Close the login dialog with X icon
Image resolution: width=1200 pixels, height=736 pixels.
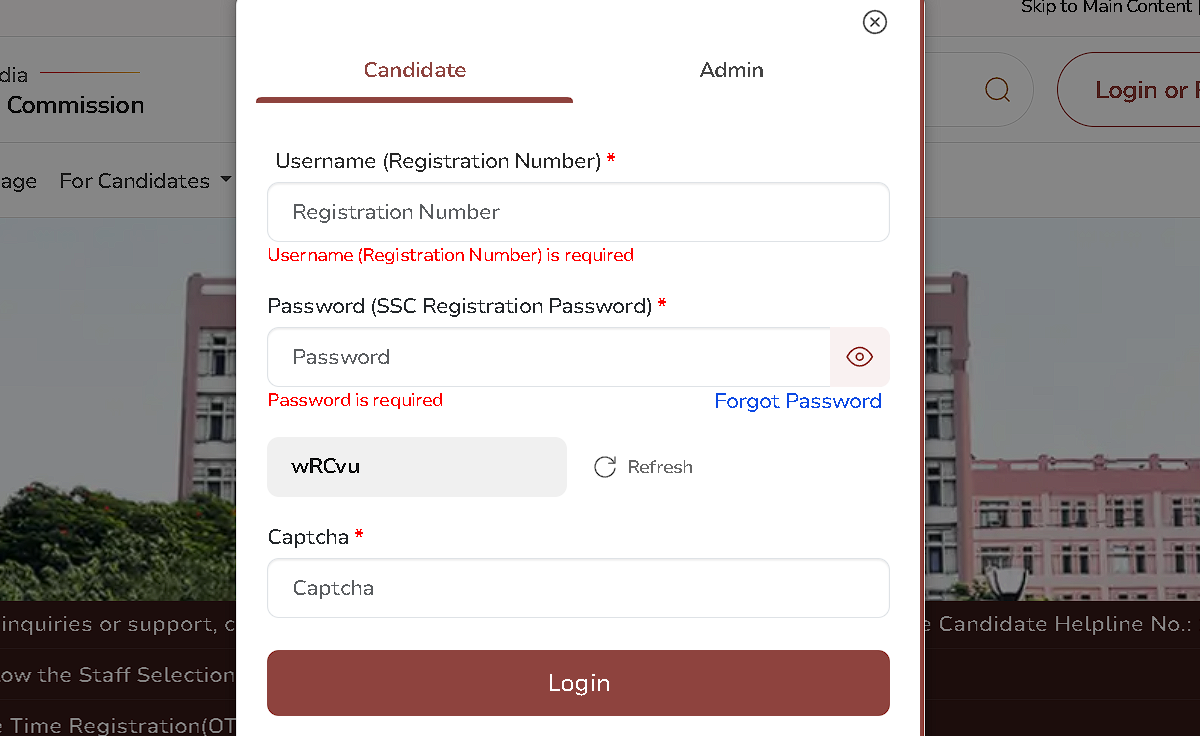coord(875,22)
